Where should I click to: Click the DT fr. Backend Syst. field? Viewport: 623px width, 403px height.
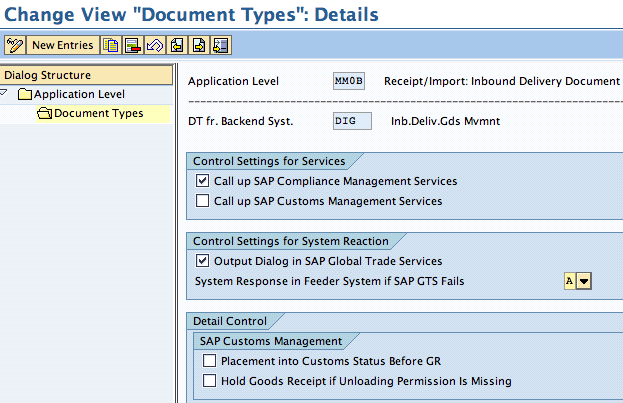[x=352, y=121]
